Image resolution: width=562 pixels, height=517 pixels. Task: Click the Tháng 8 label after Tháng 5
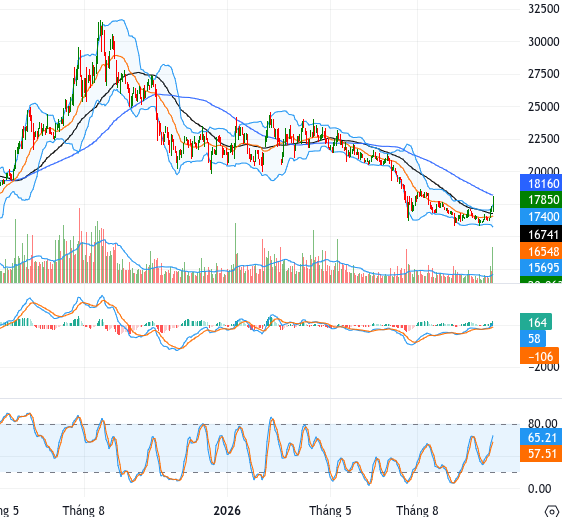[x=417, y=510]
